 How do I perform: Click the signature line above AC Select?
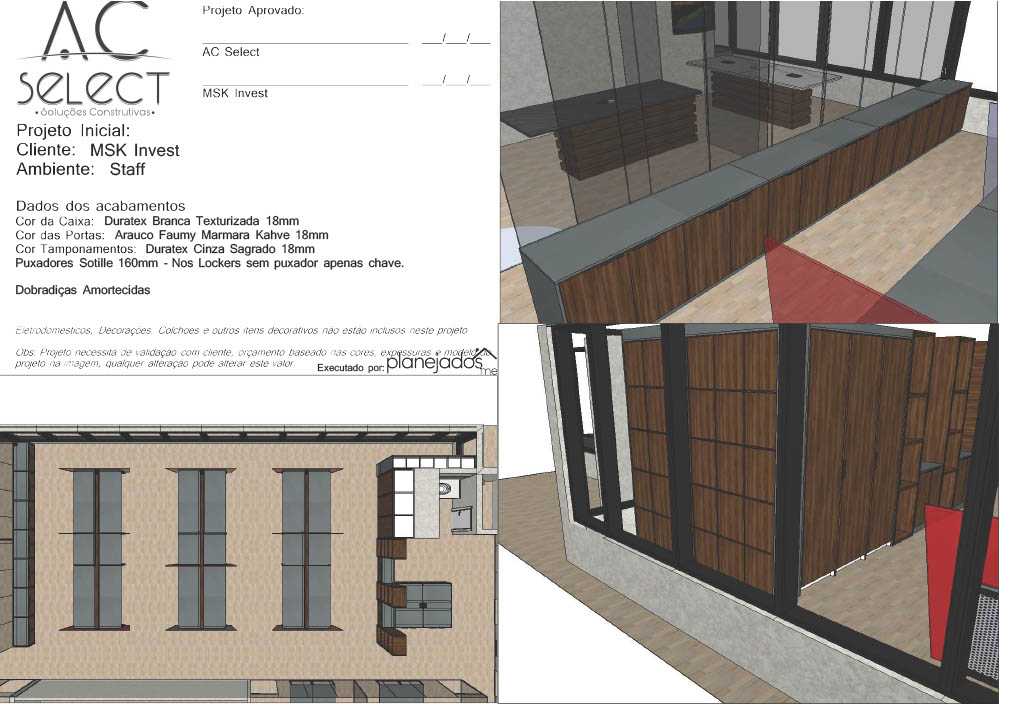[x=305, y=43]
